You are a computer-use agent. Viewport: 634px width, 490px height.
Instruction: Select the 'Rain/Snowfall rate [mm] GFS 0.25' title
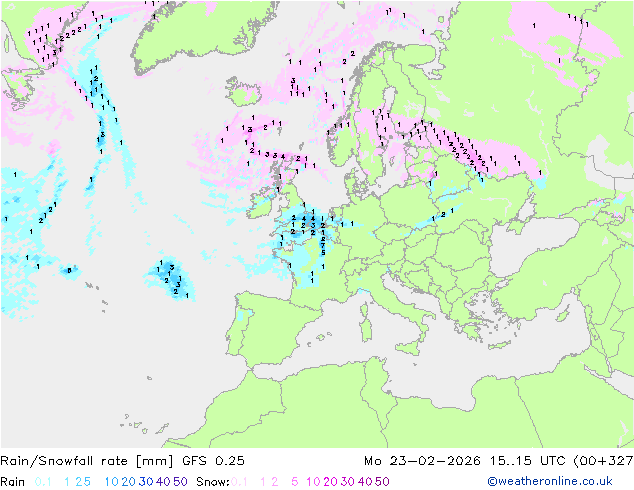(123, 461)
